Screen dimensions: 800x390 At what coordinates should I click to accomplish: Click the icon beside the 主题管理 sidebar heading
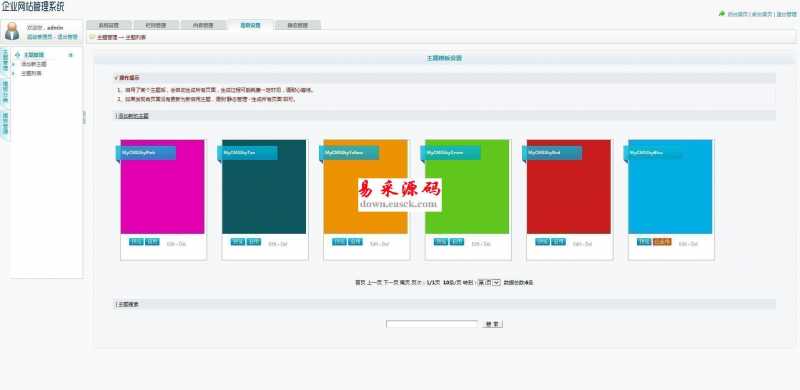coord(18,55)
